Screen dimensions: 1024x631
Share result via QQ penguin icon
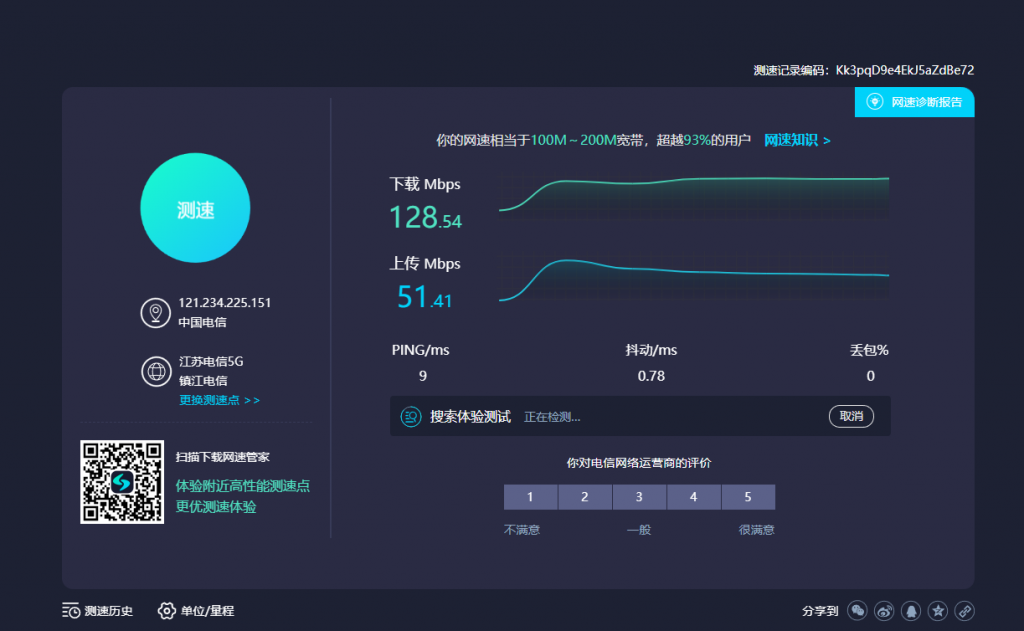click(x=911, y=610)
